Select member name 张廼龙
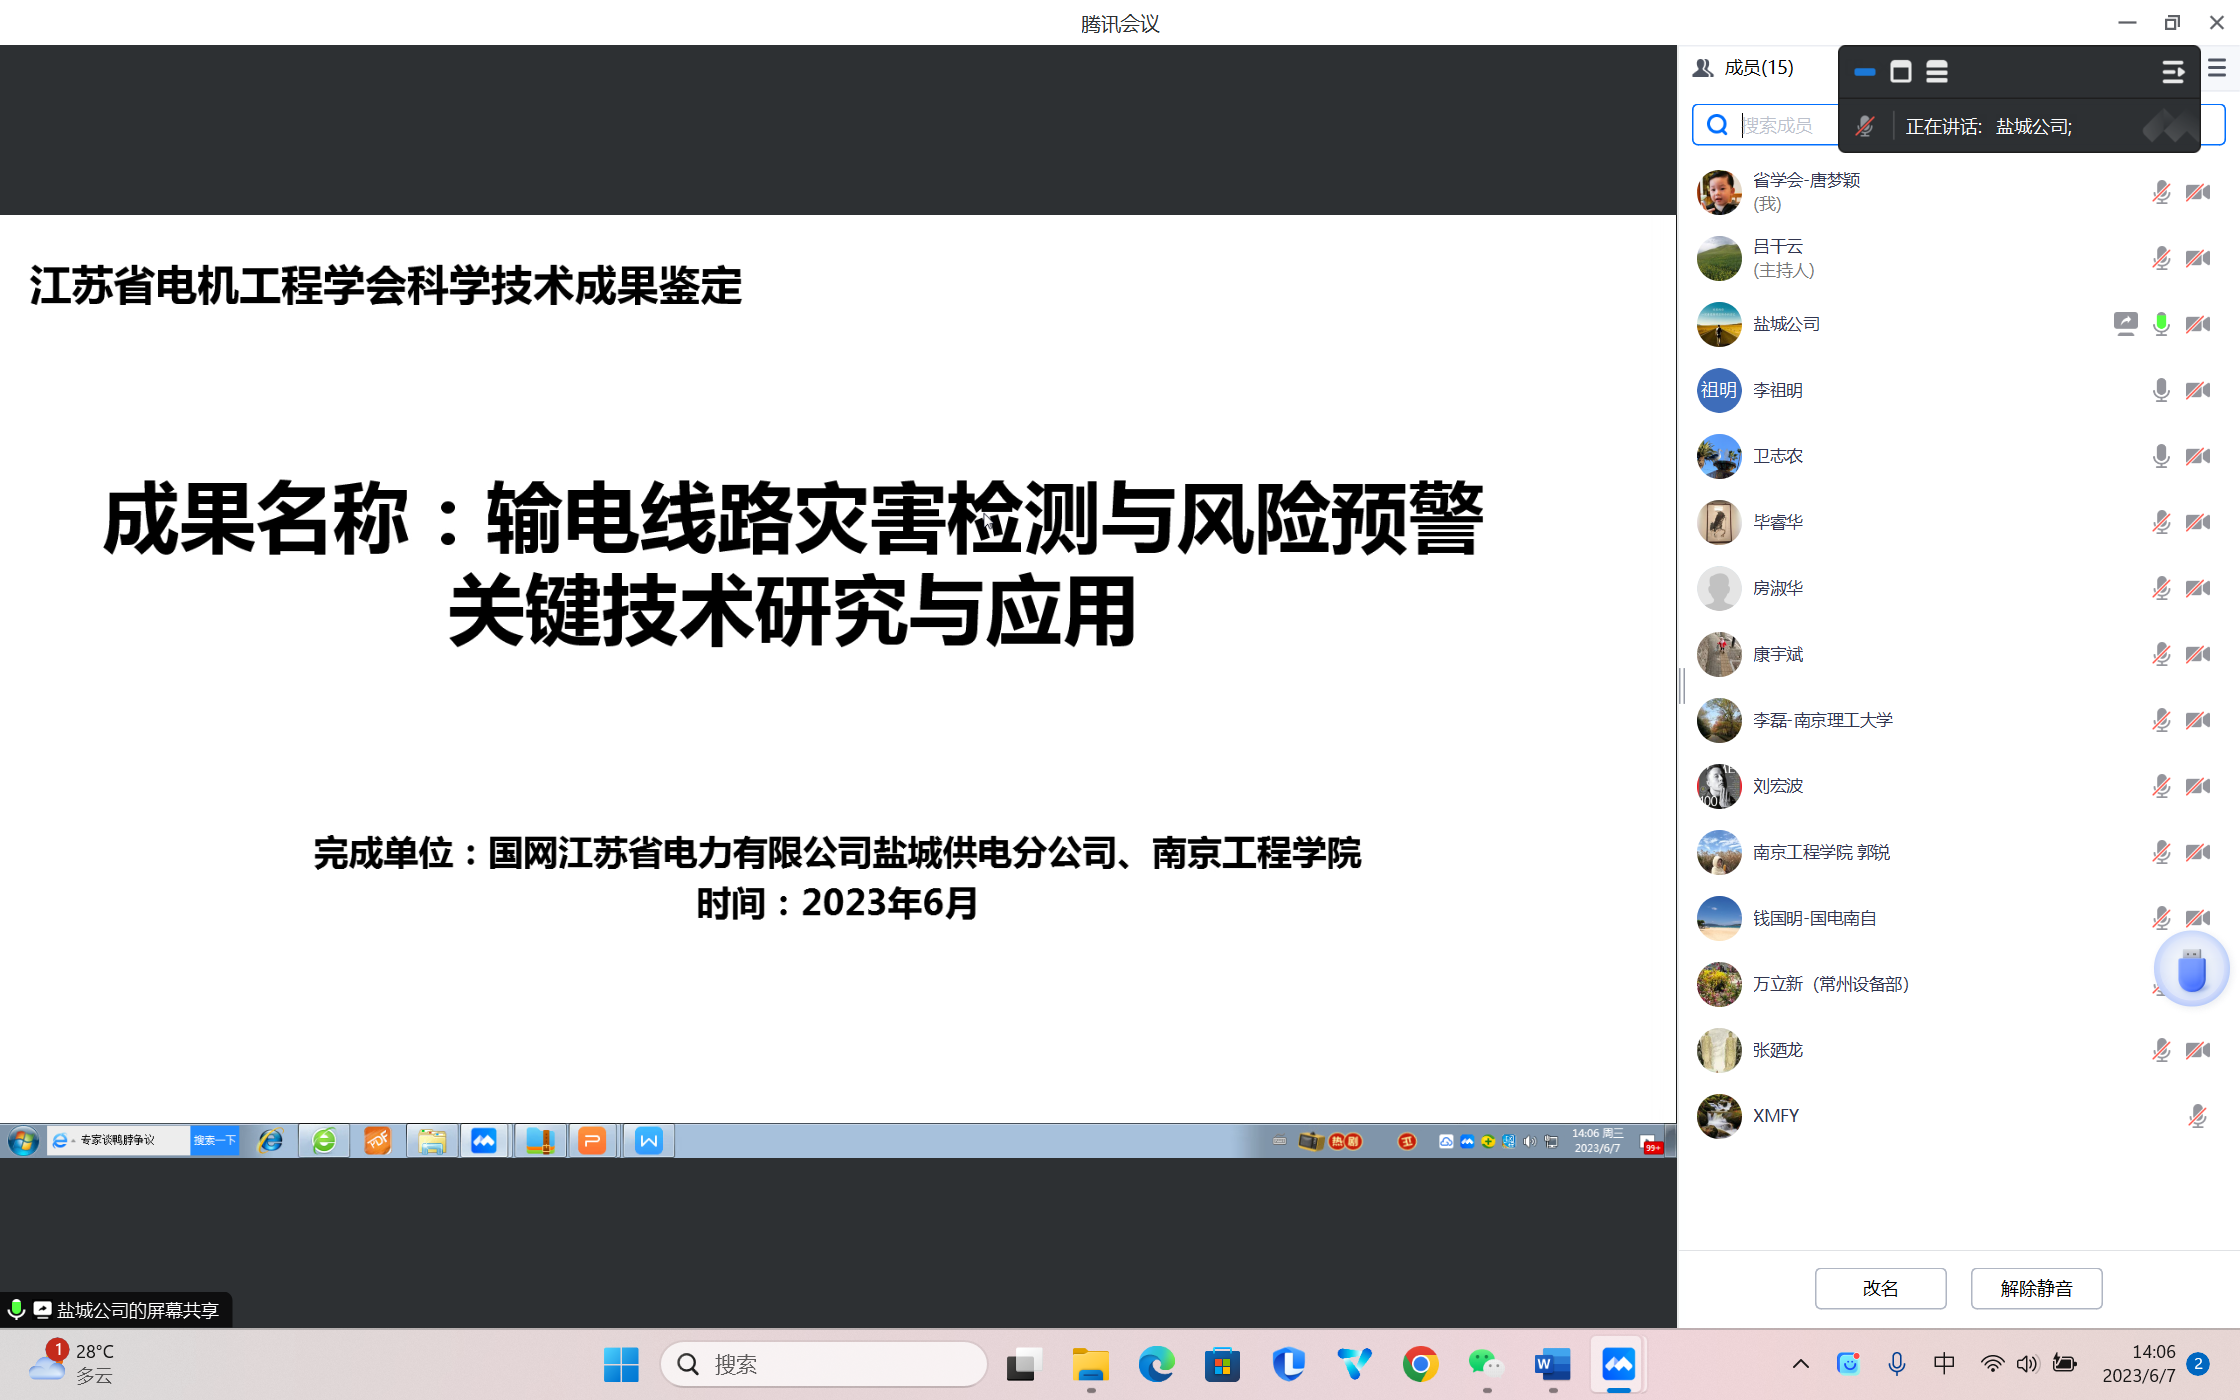The height and width of the screenshot is (1400, 2240). click(x=1778, y=1050)
